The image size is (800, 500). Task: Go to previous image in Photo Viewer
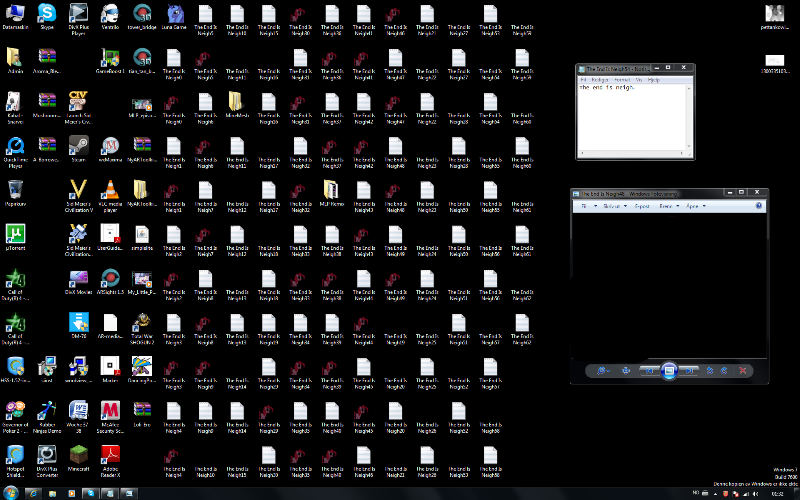[649, 371]
